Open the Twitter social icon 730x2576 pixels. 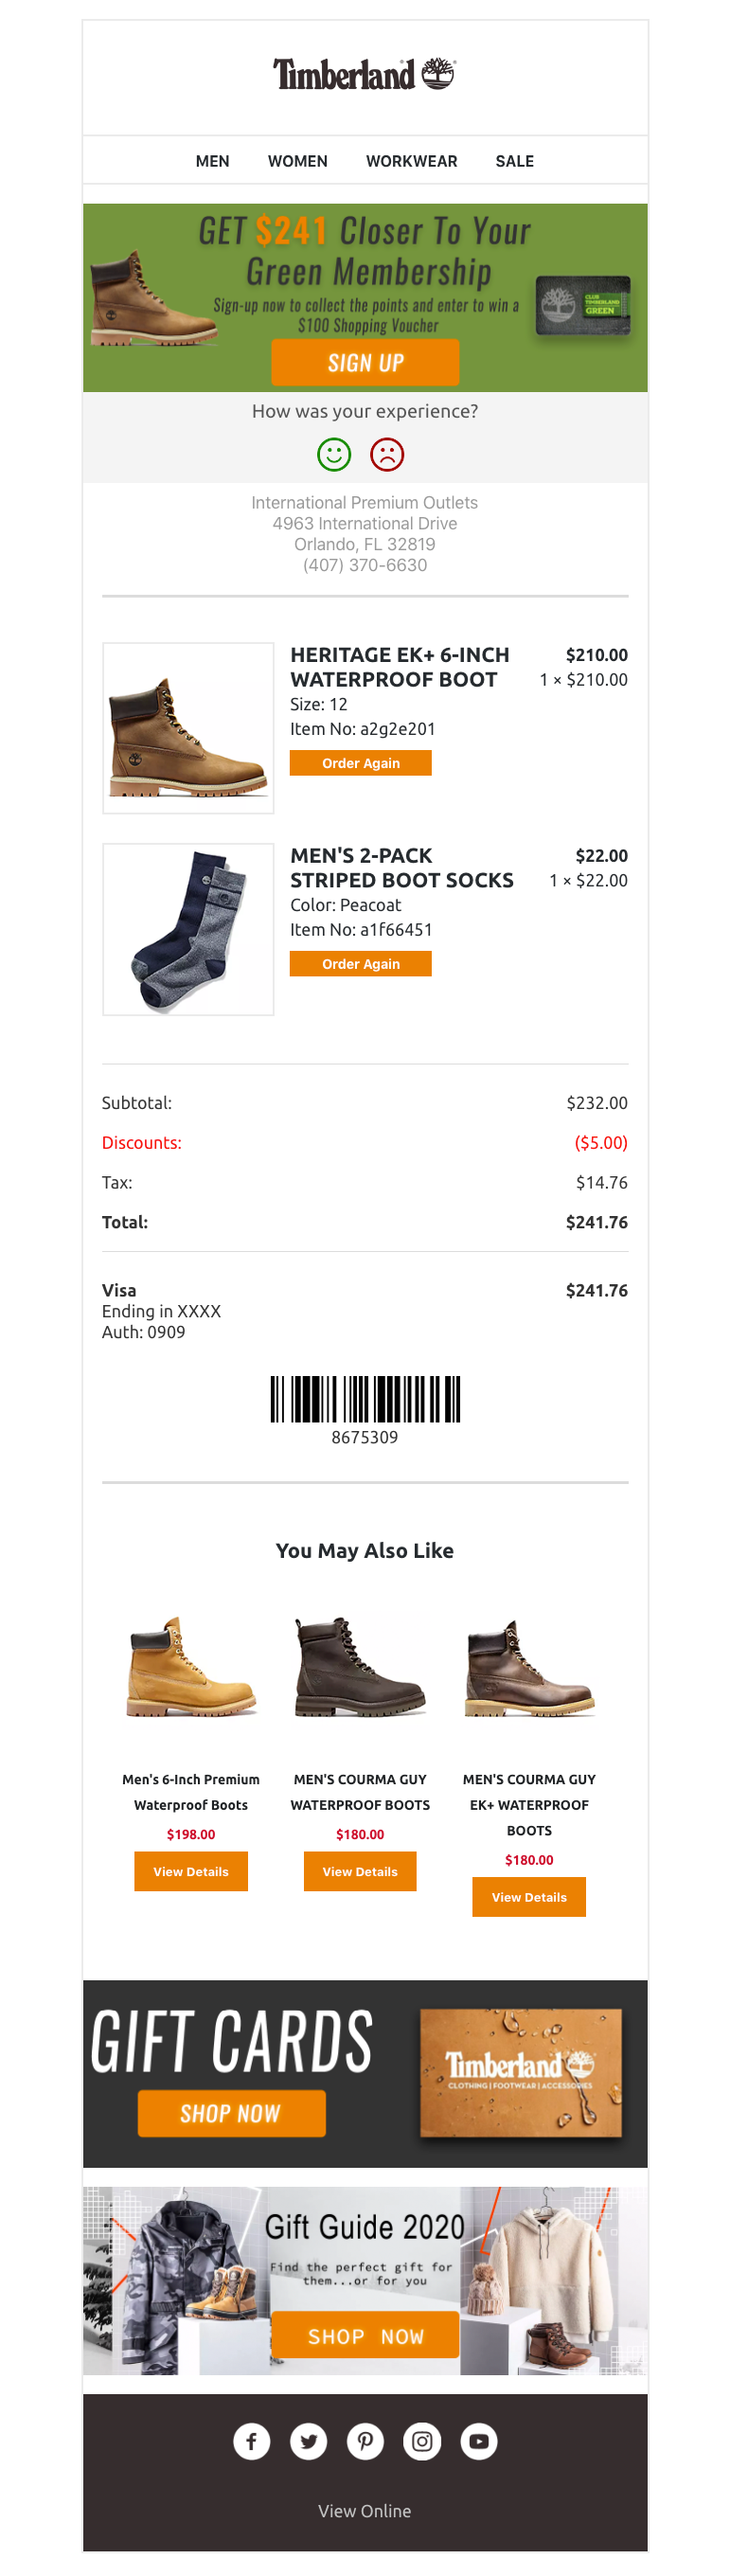click(x=308, y=2441)
